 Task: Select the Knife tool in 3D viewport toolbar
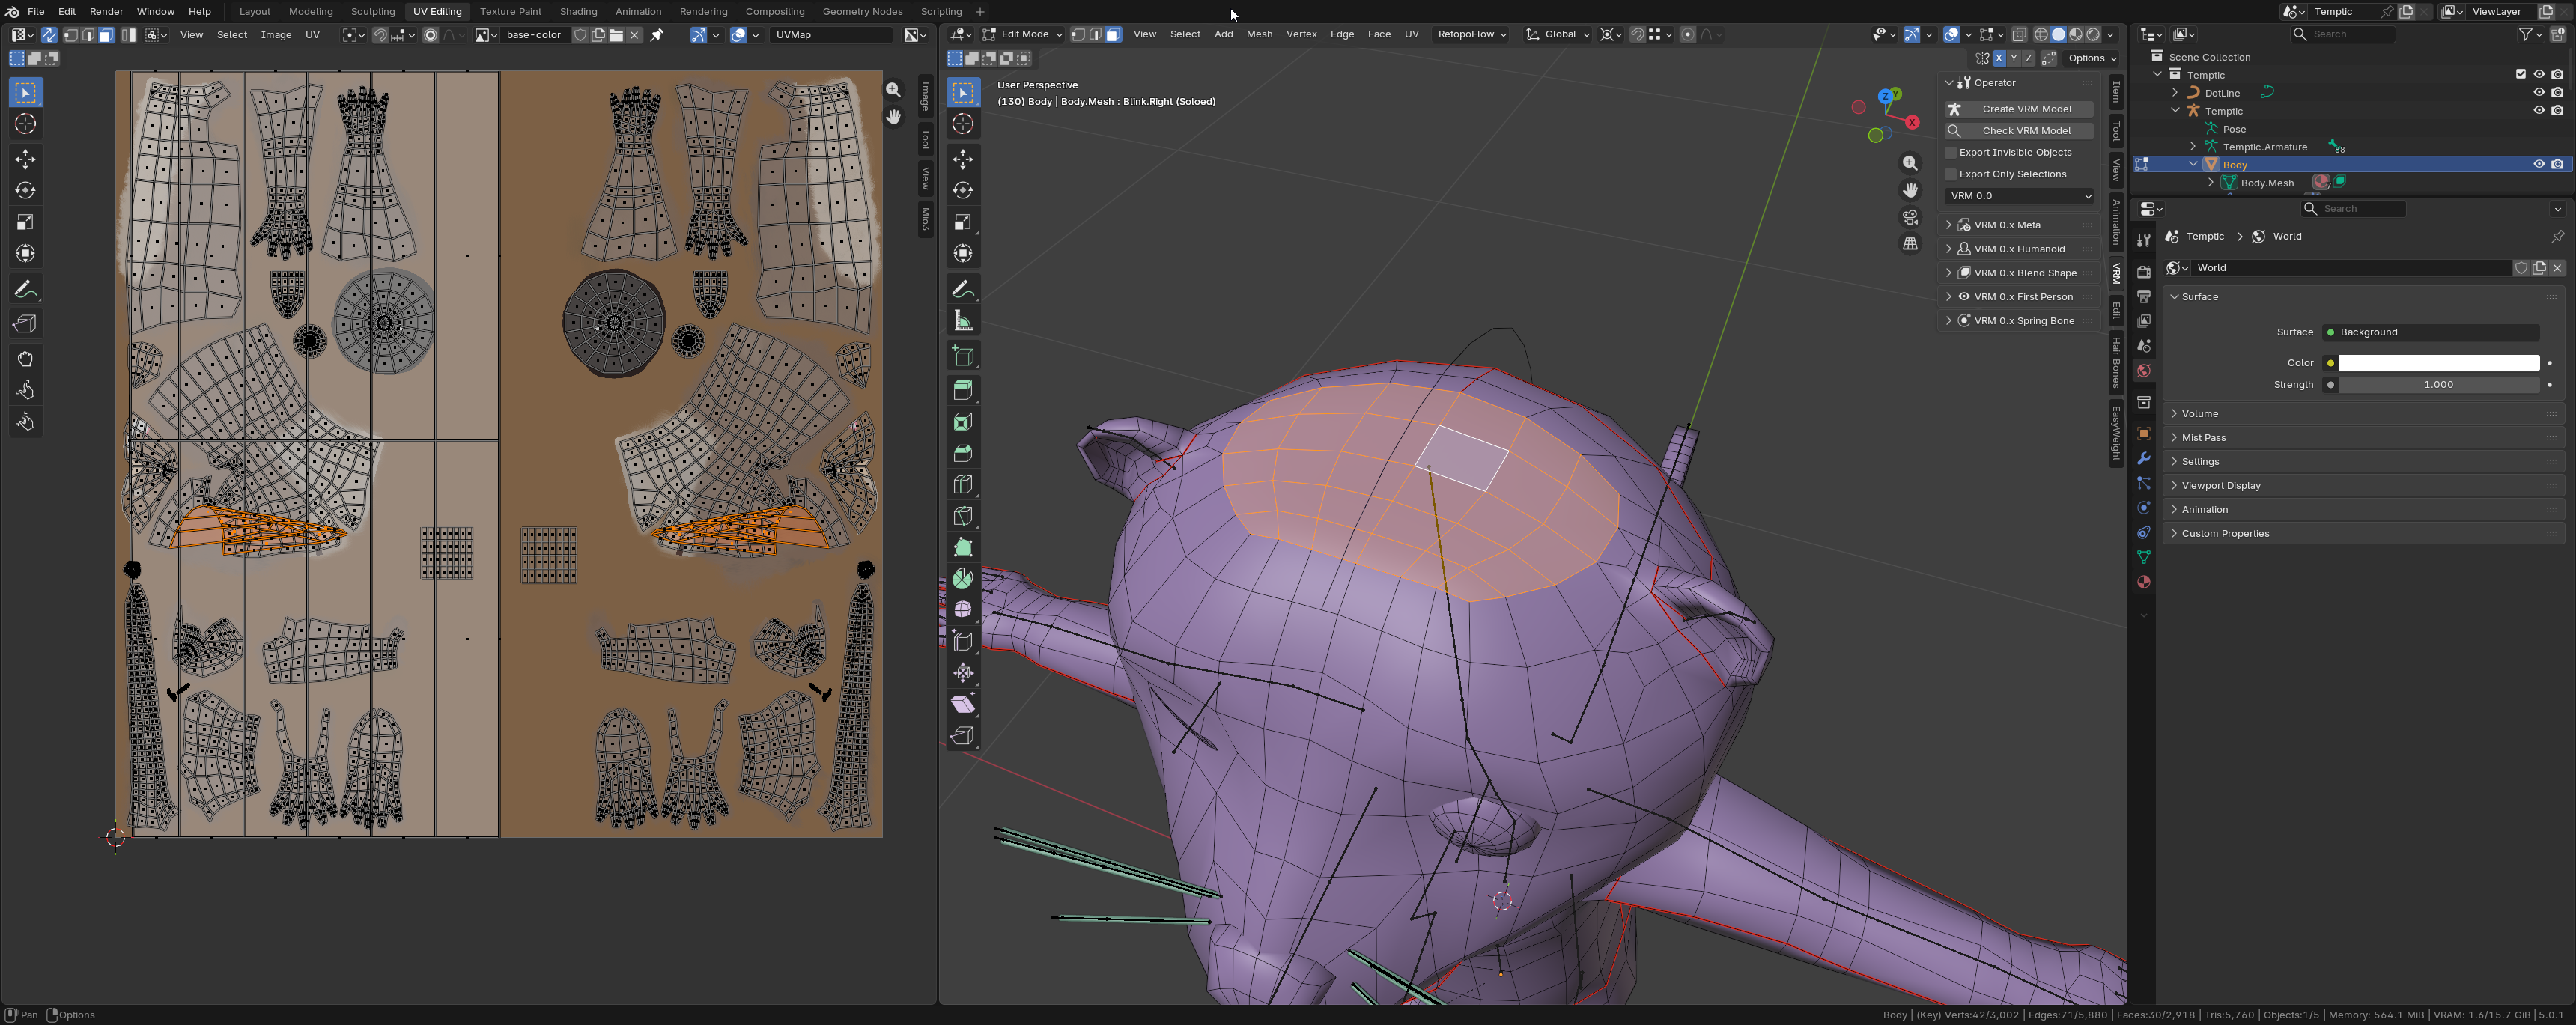[963, 516]
